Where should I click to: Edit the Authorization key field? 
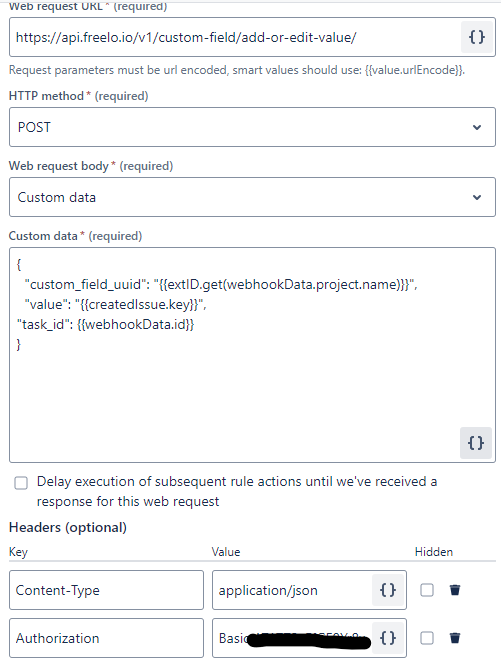point(106,638)
